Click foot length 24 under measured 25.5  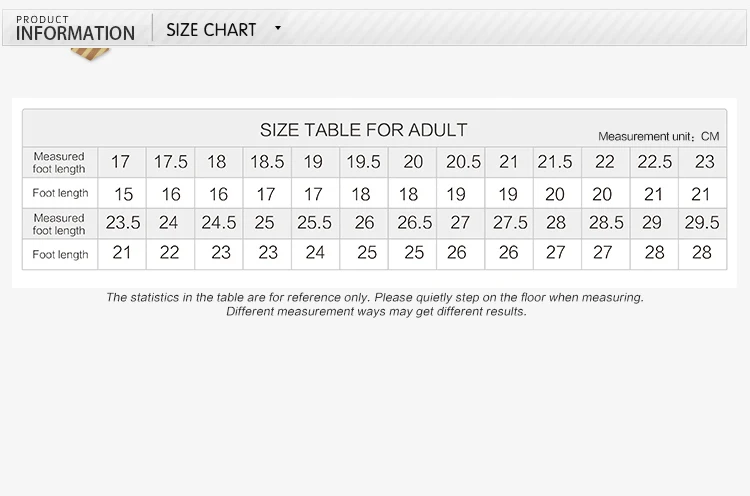pyautogui.click(x=315, y=254)
